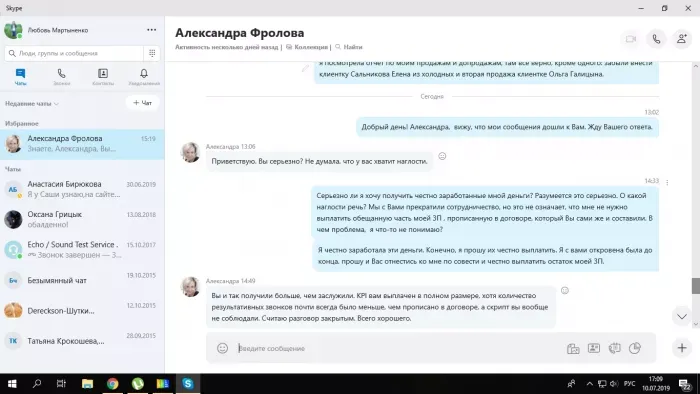Open Google Chrome from taskbar
700x394 pixels.
pos(112,383)
